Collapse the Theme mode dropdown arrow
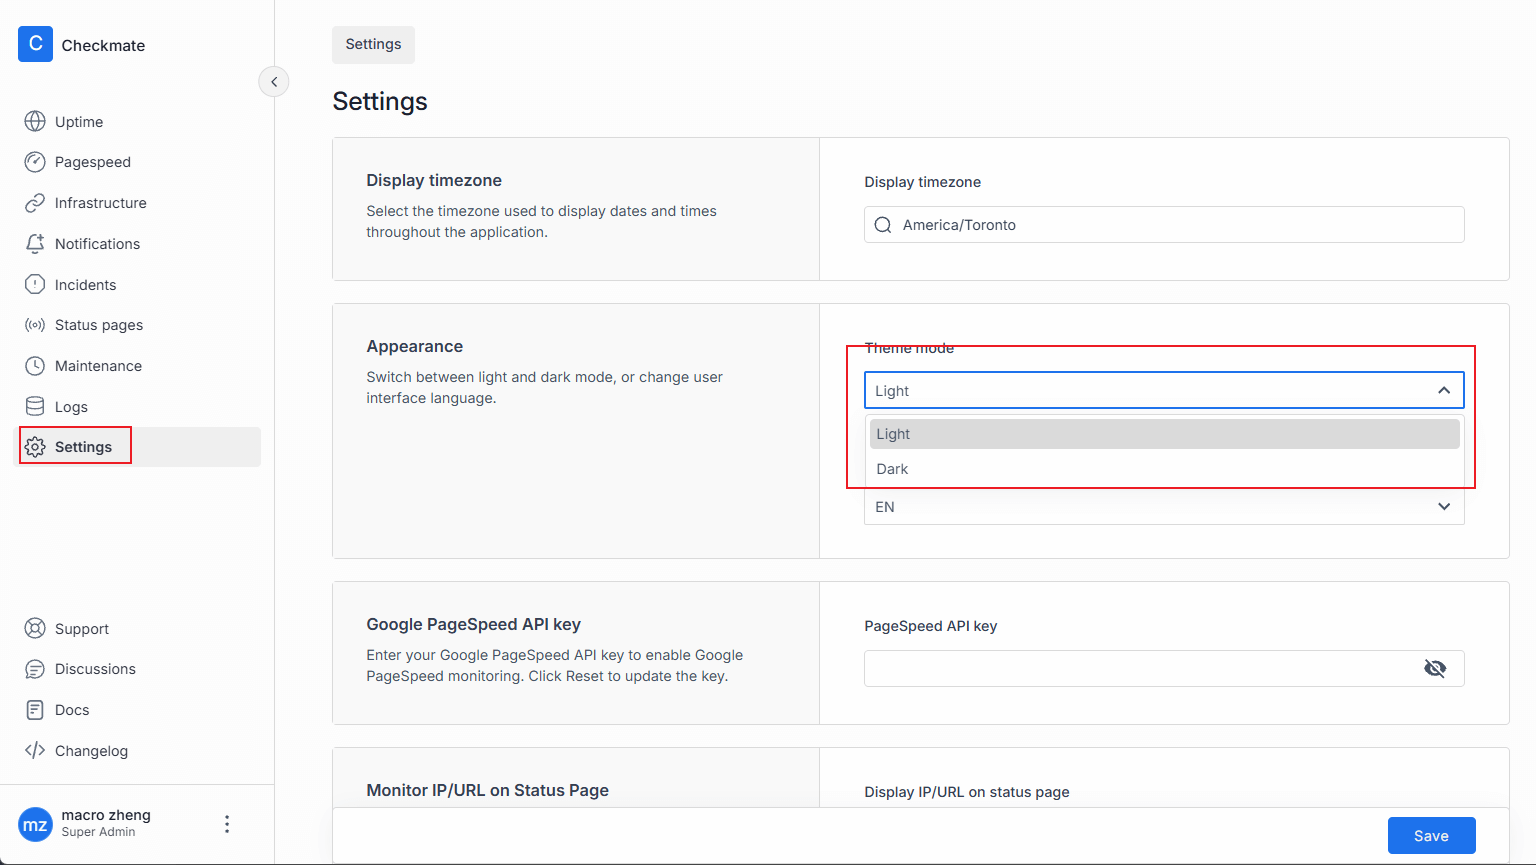The image size is (1536, 865). pyautogui.click(x=1443, y=391)
